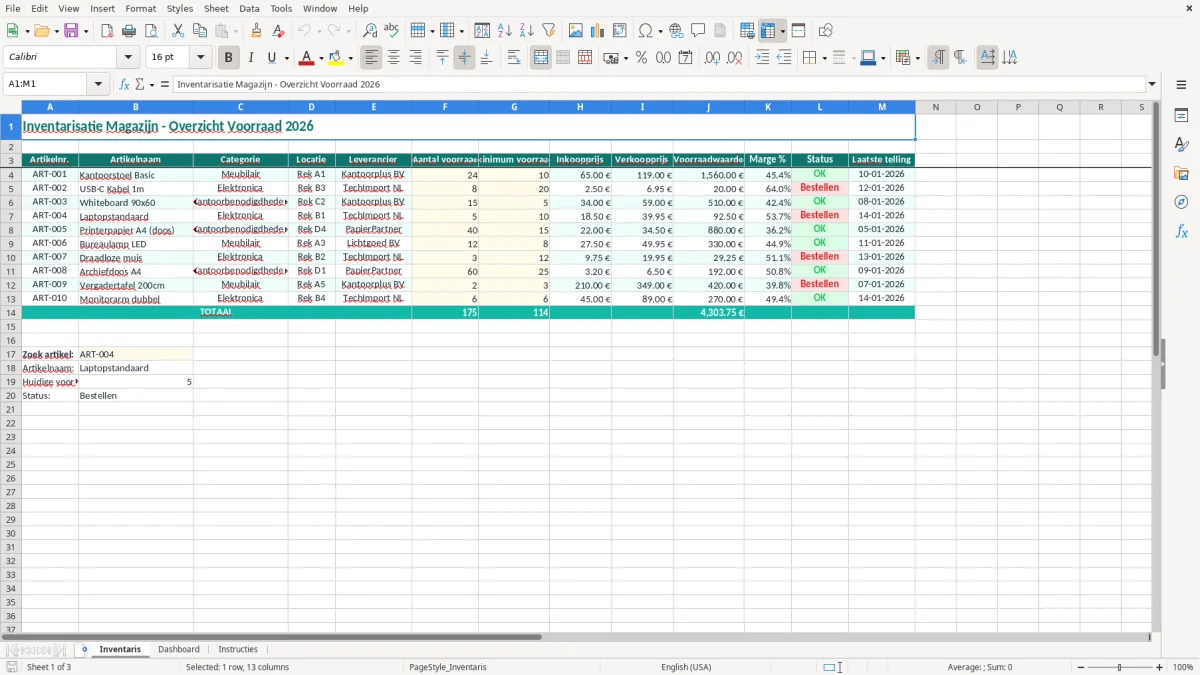The width and height of the screenshot is (1200, 675).
Task: Click the Increase Indent icon
Action: [x=762, y=58]
